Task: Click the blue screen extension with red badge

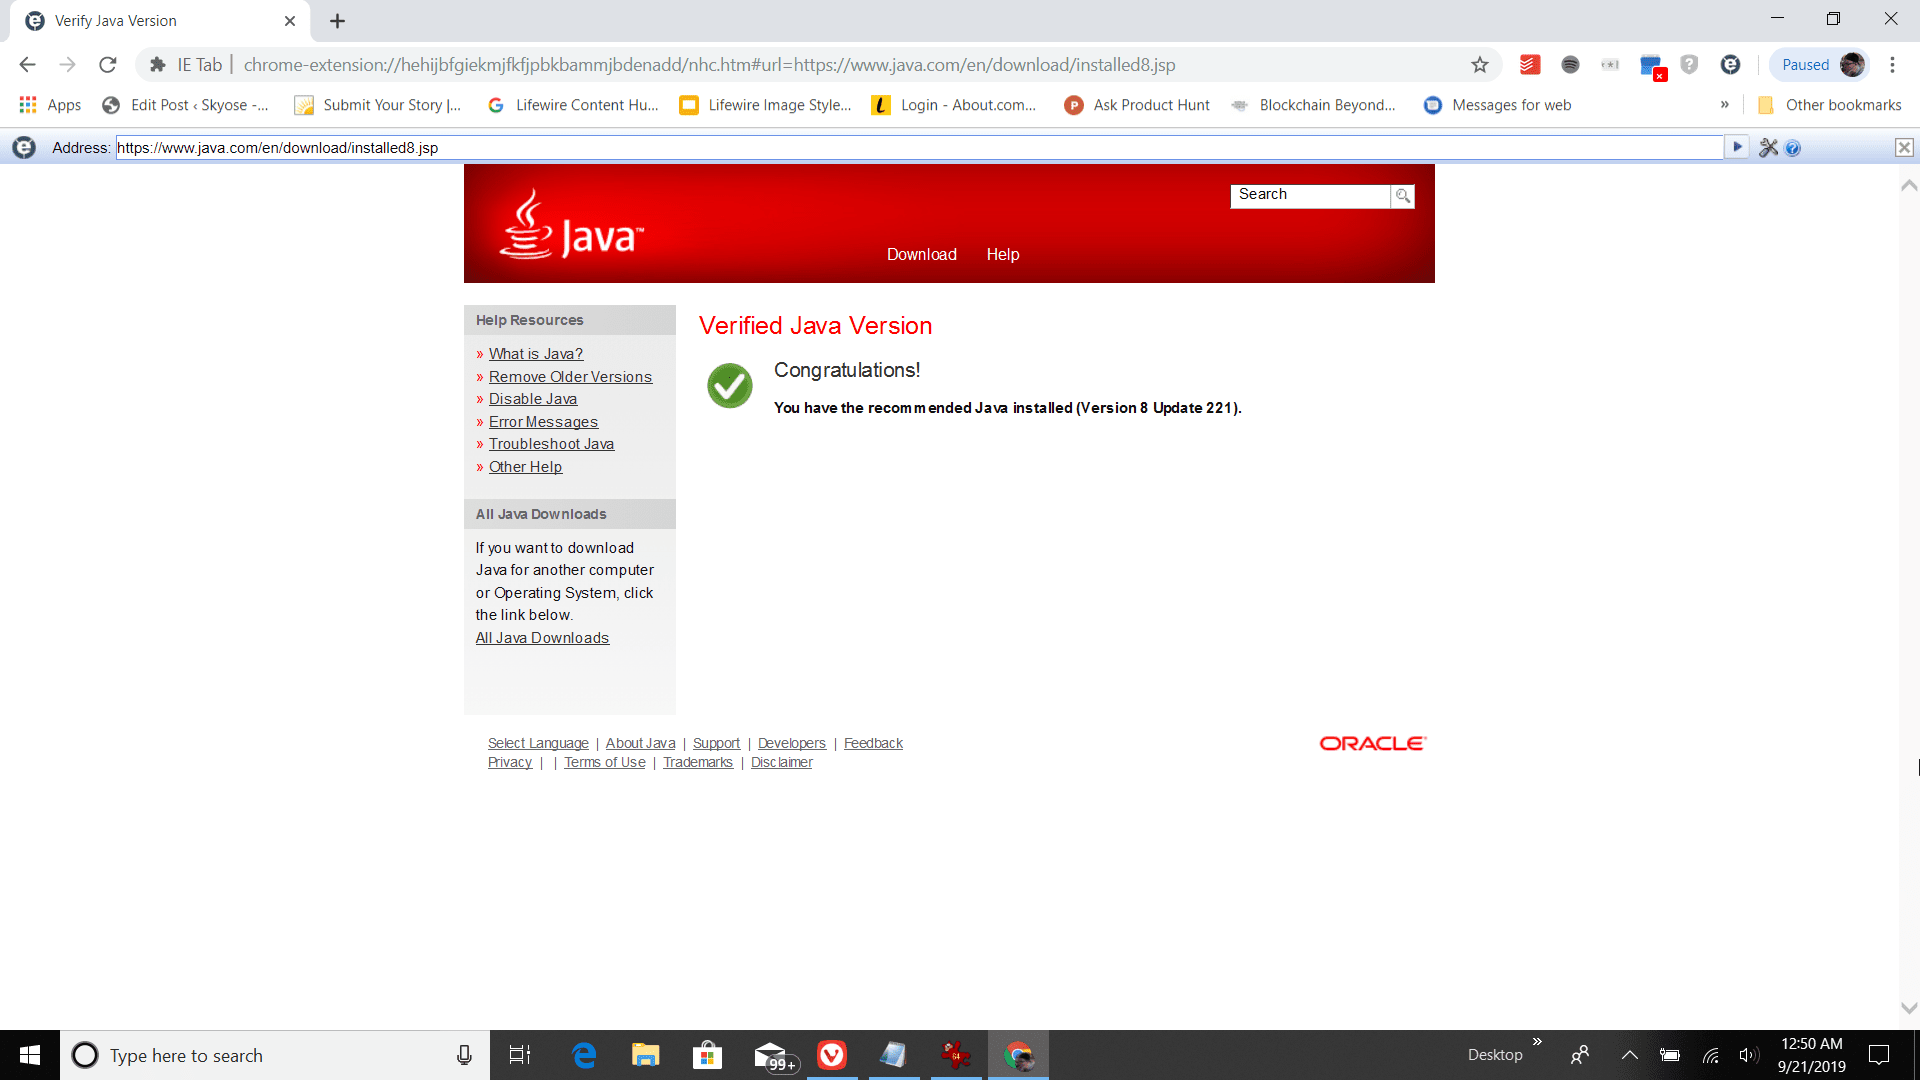Action: [x=1651, y=66]
